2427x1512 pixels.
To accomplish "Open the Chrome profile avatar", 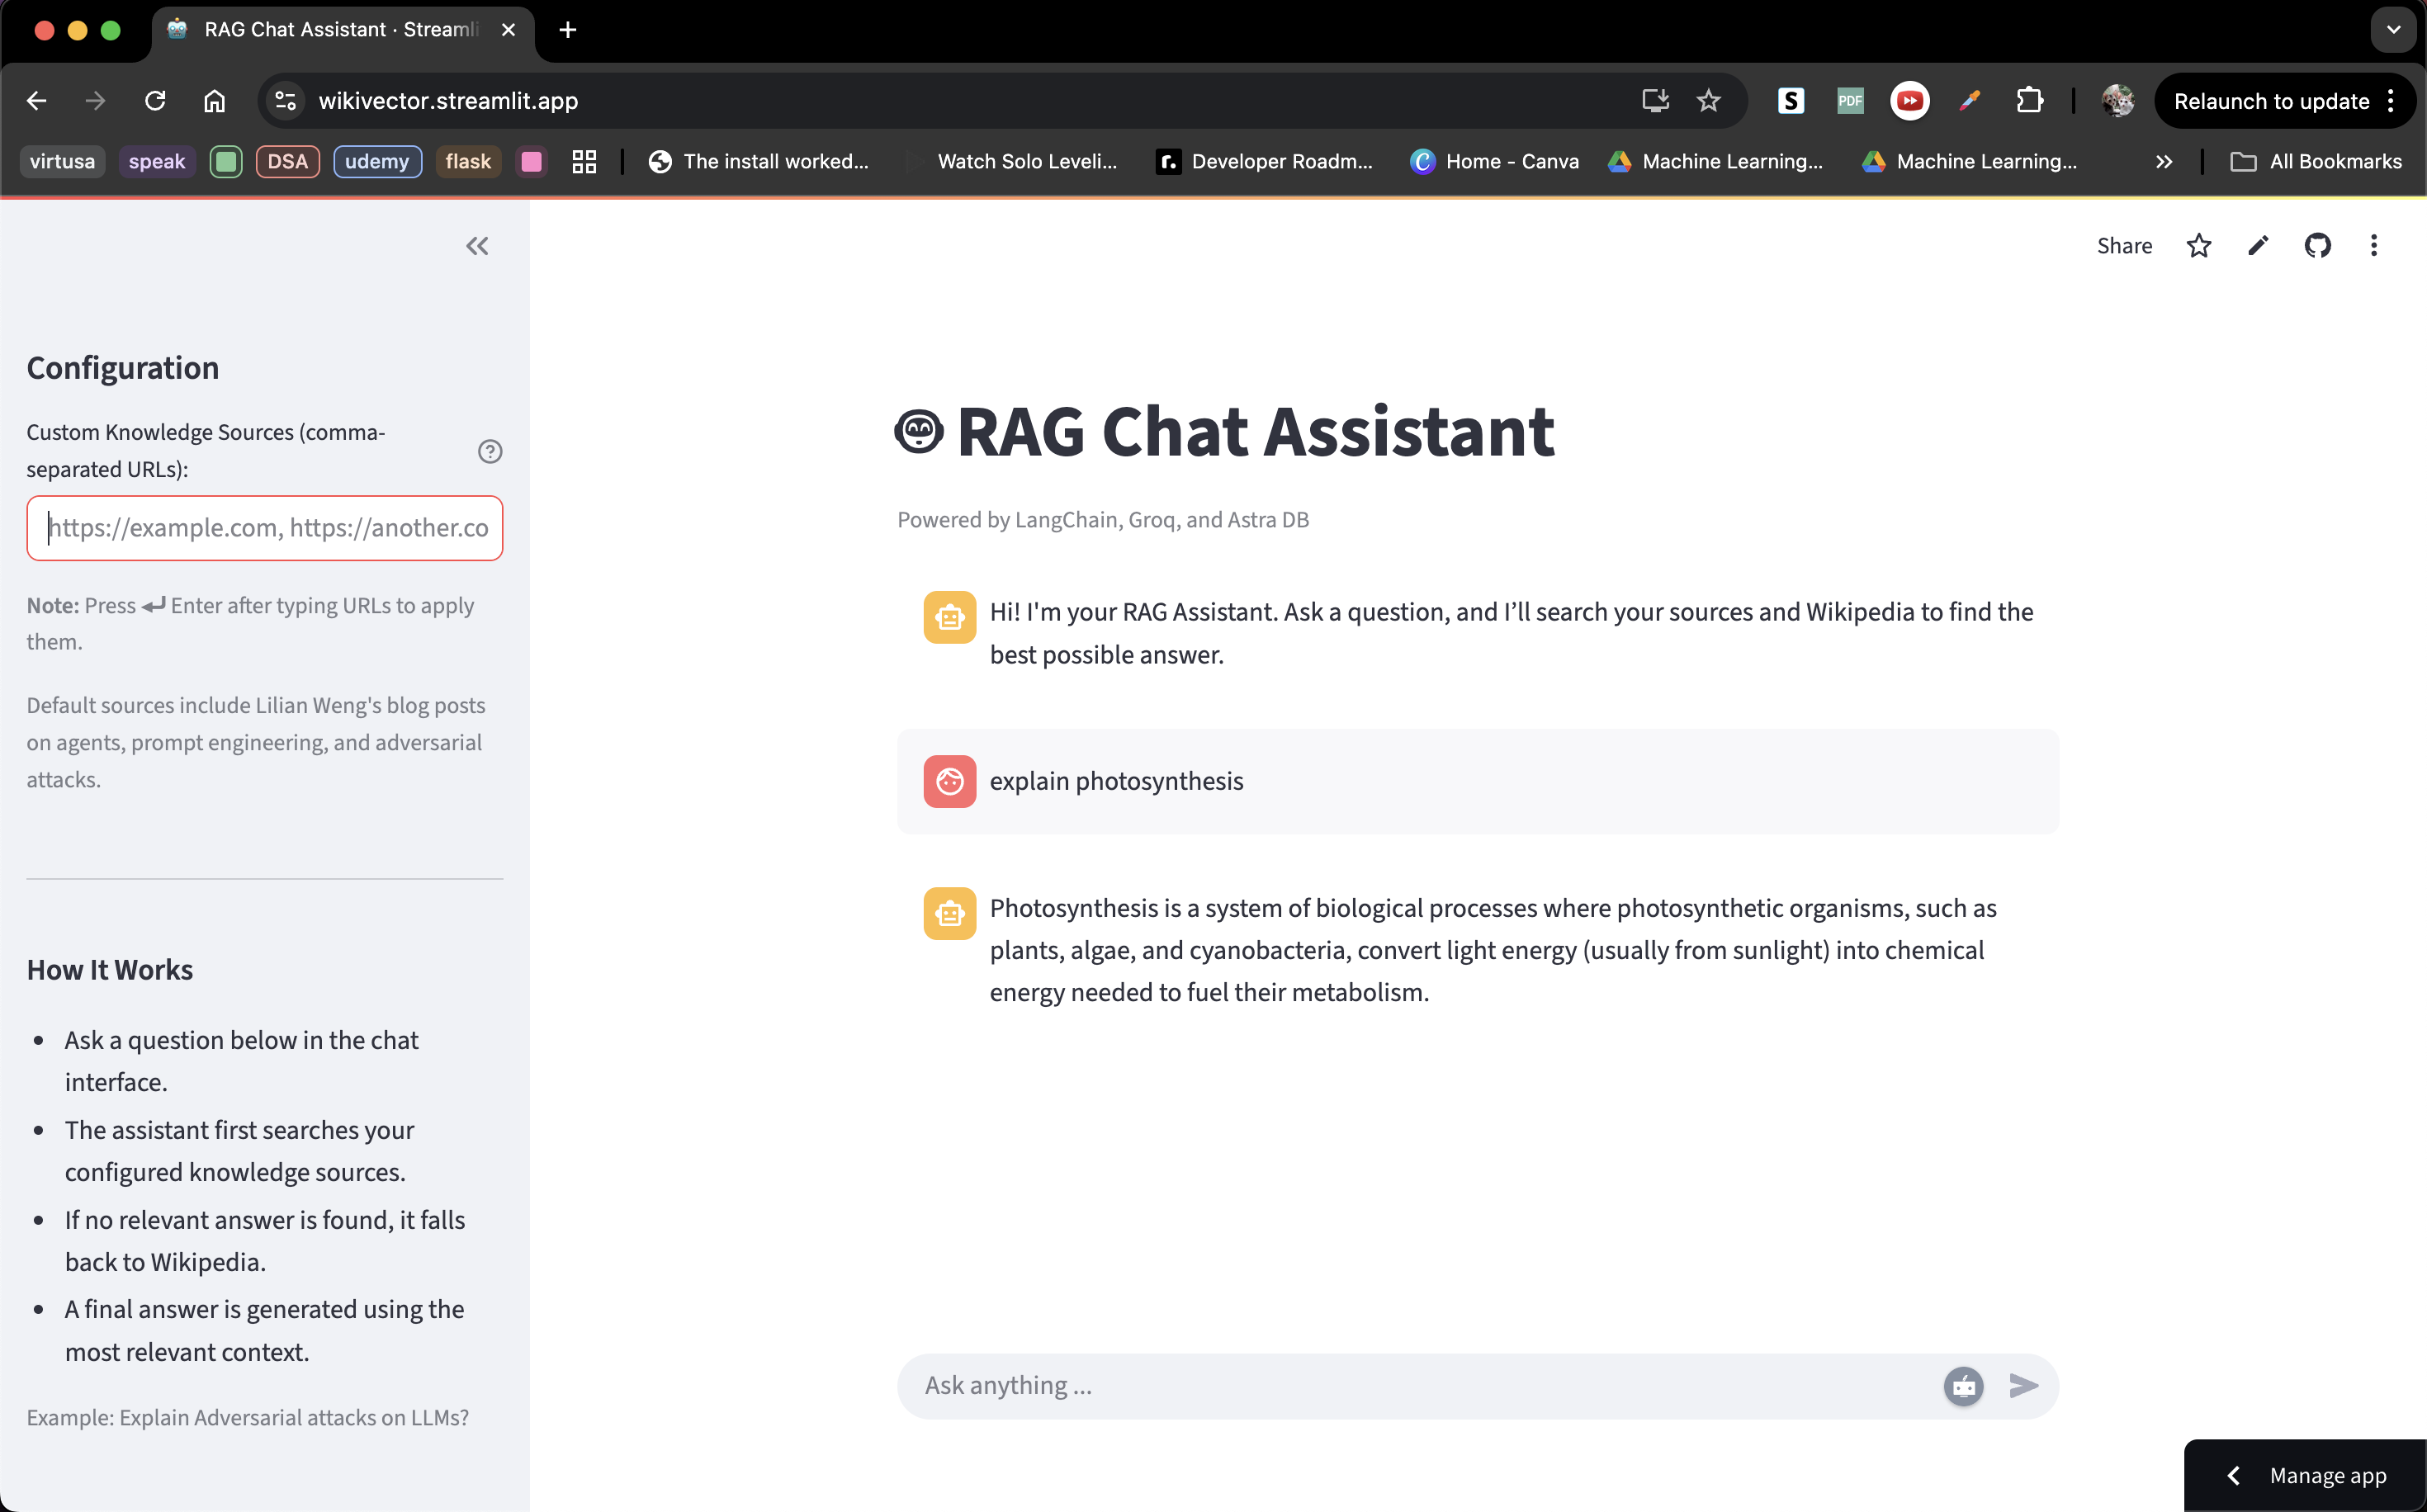I will (x=2118, y=101).
